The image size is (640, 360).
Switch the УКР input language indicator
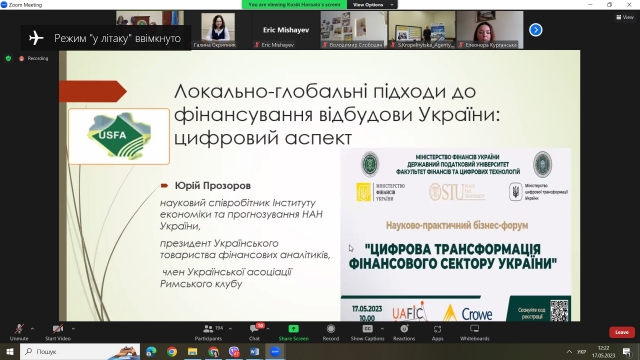(582, 351)
